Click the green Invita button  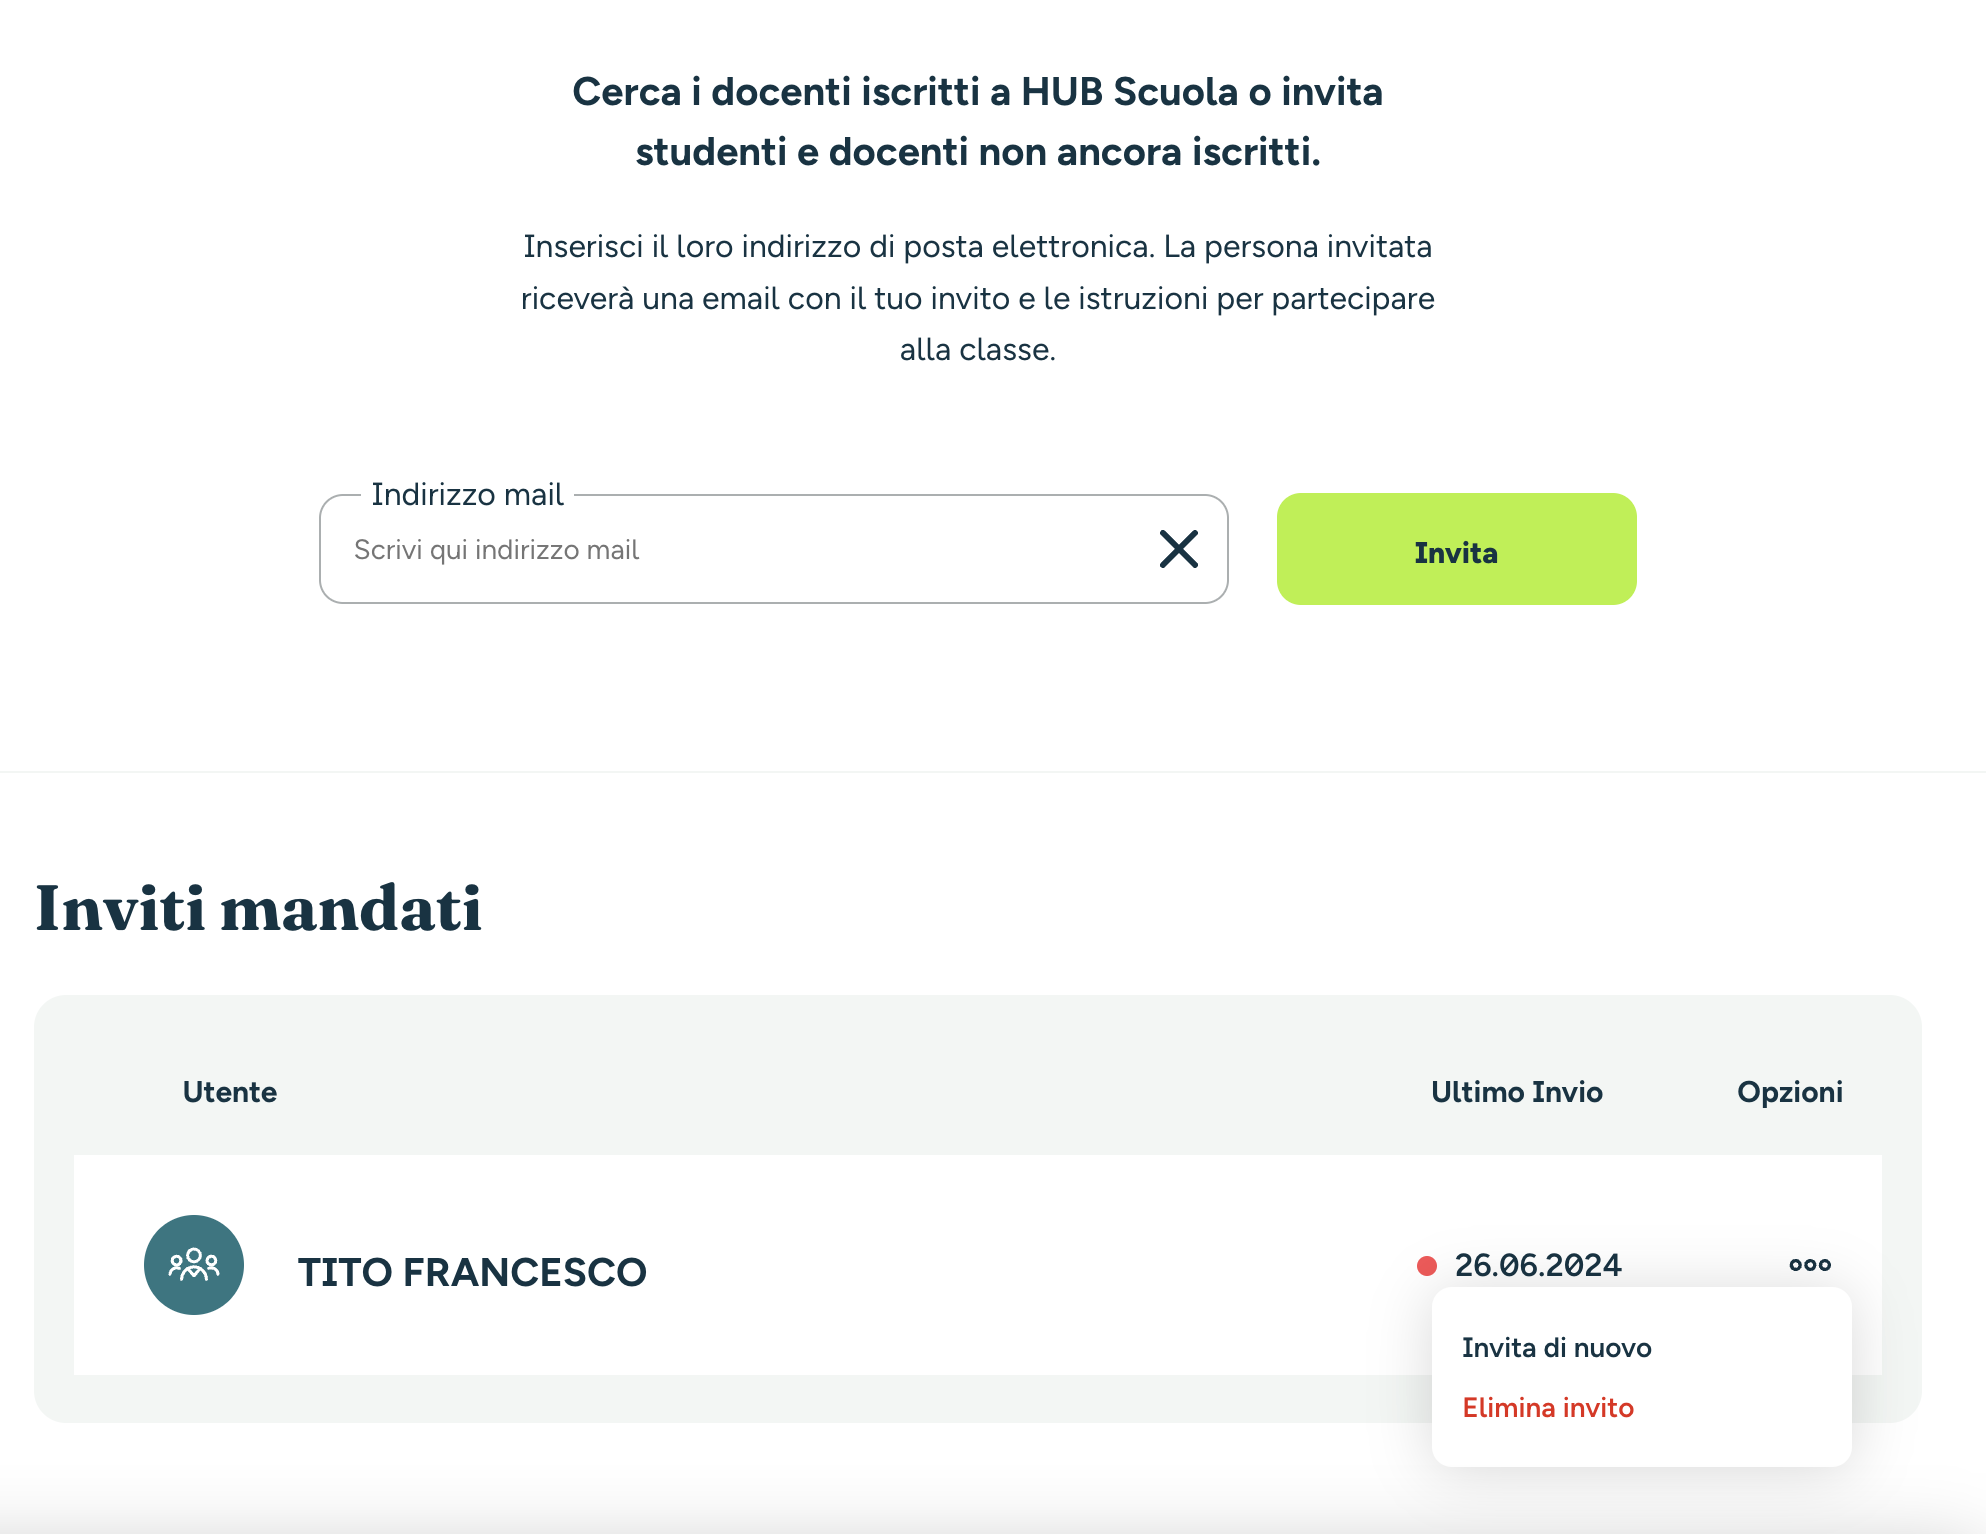(1456, 549)
